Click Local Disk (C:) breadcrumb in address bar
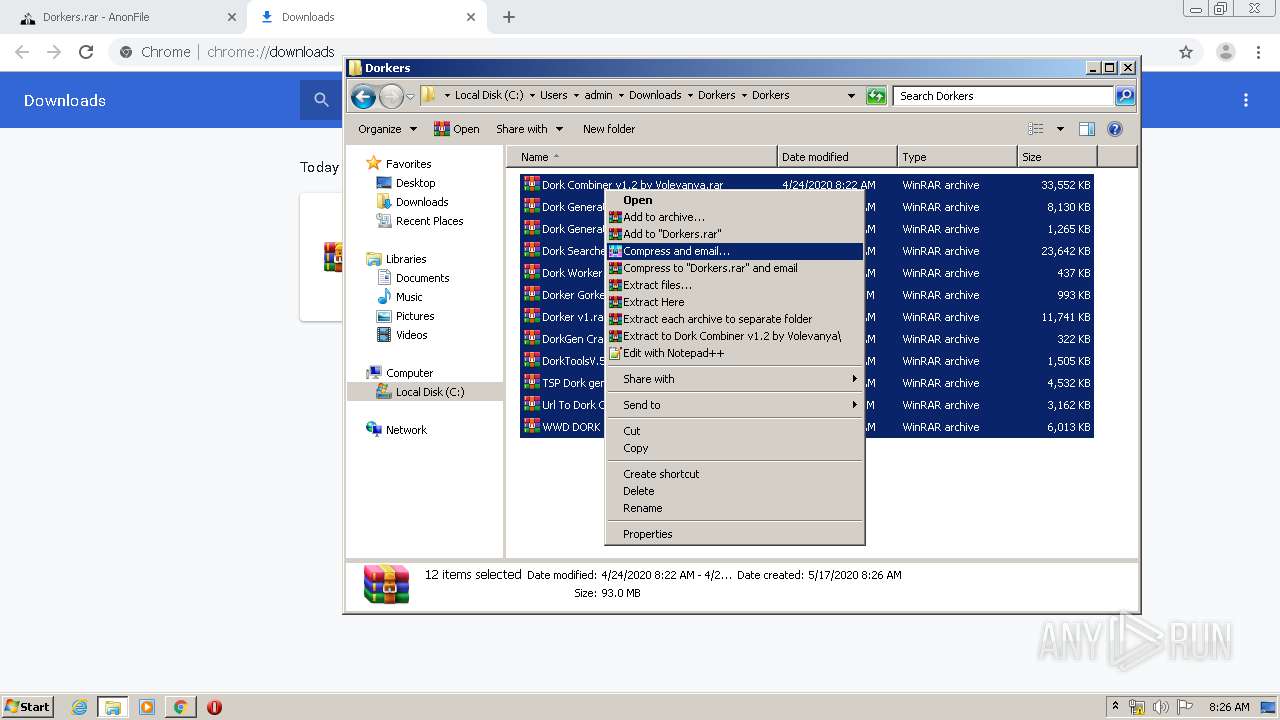1280x720 pixels. pos(488,96)
